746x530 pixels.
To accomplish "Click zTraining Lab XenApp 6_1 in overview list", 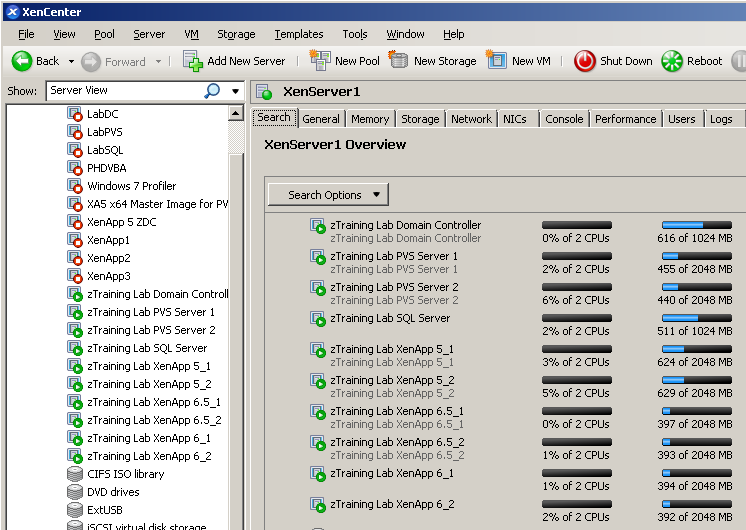I will click(x=392, y=473).
